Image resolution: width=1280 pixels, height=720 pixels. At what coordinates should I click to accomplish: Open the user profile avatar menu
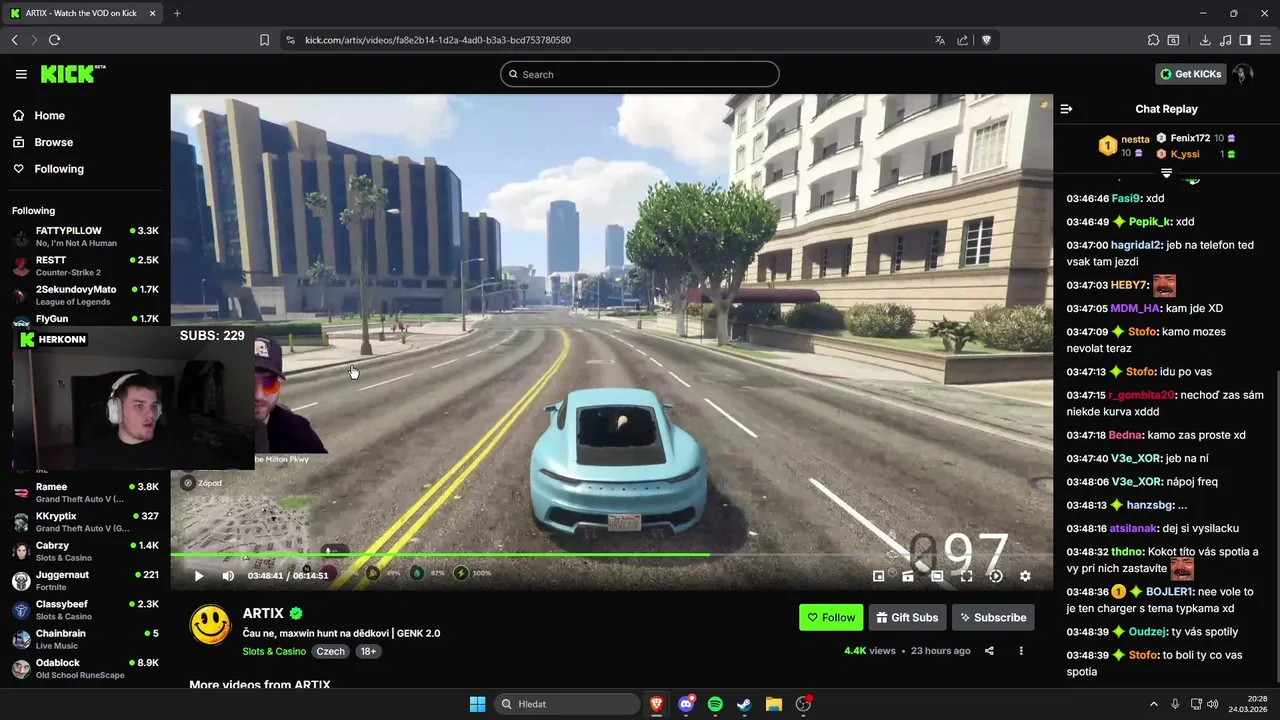coord(1243,74)
